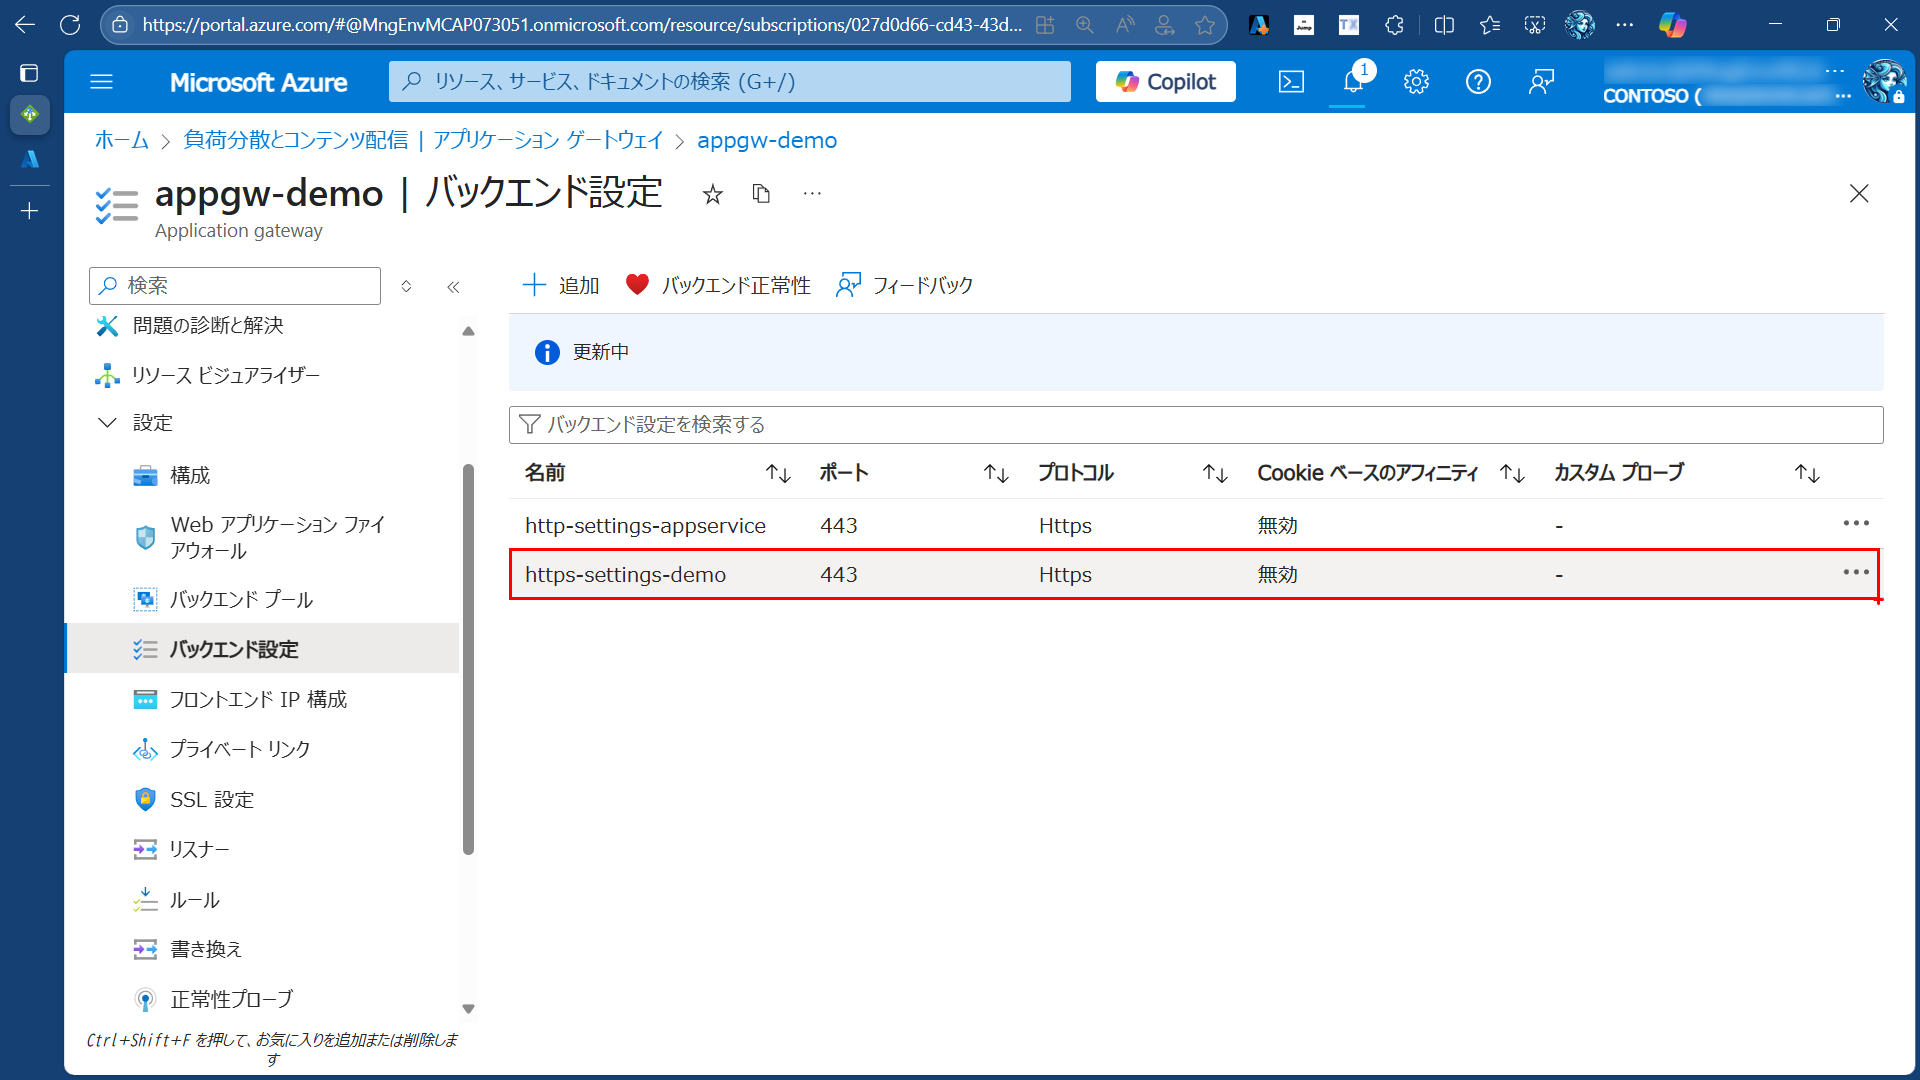The image size is (1920, 1080).
Task: Click the sidebar scroll-up arrow
Action: coord(468,331)
